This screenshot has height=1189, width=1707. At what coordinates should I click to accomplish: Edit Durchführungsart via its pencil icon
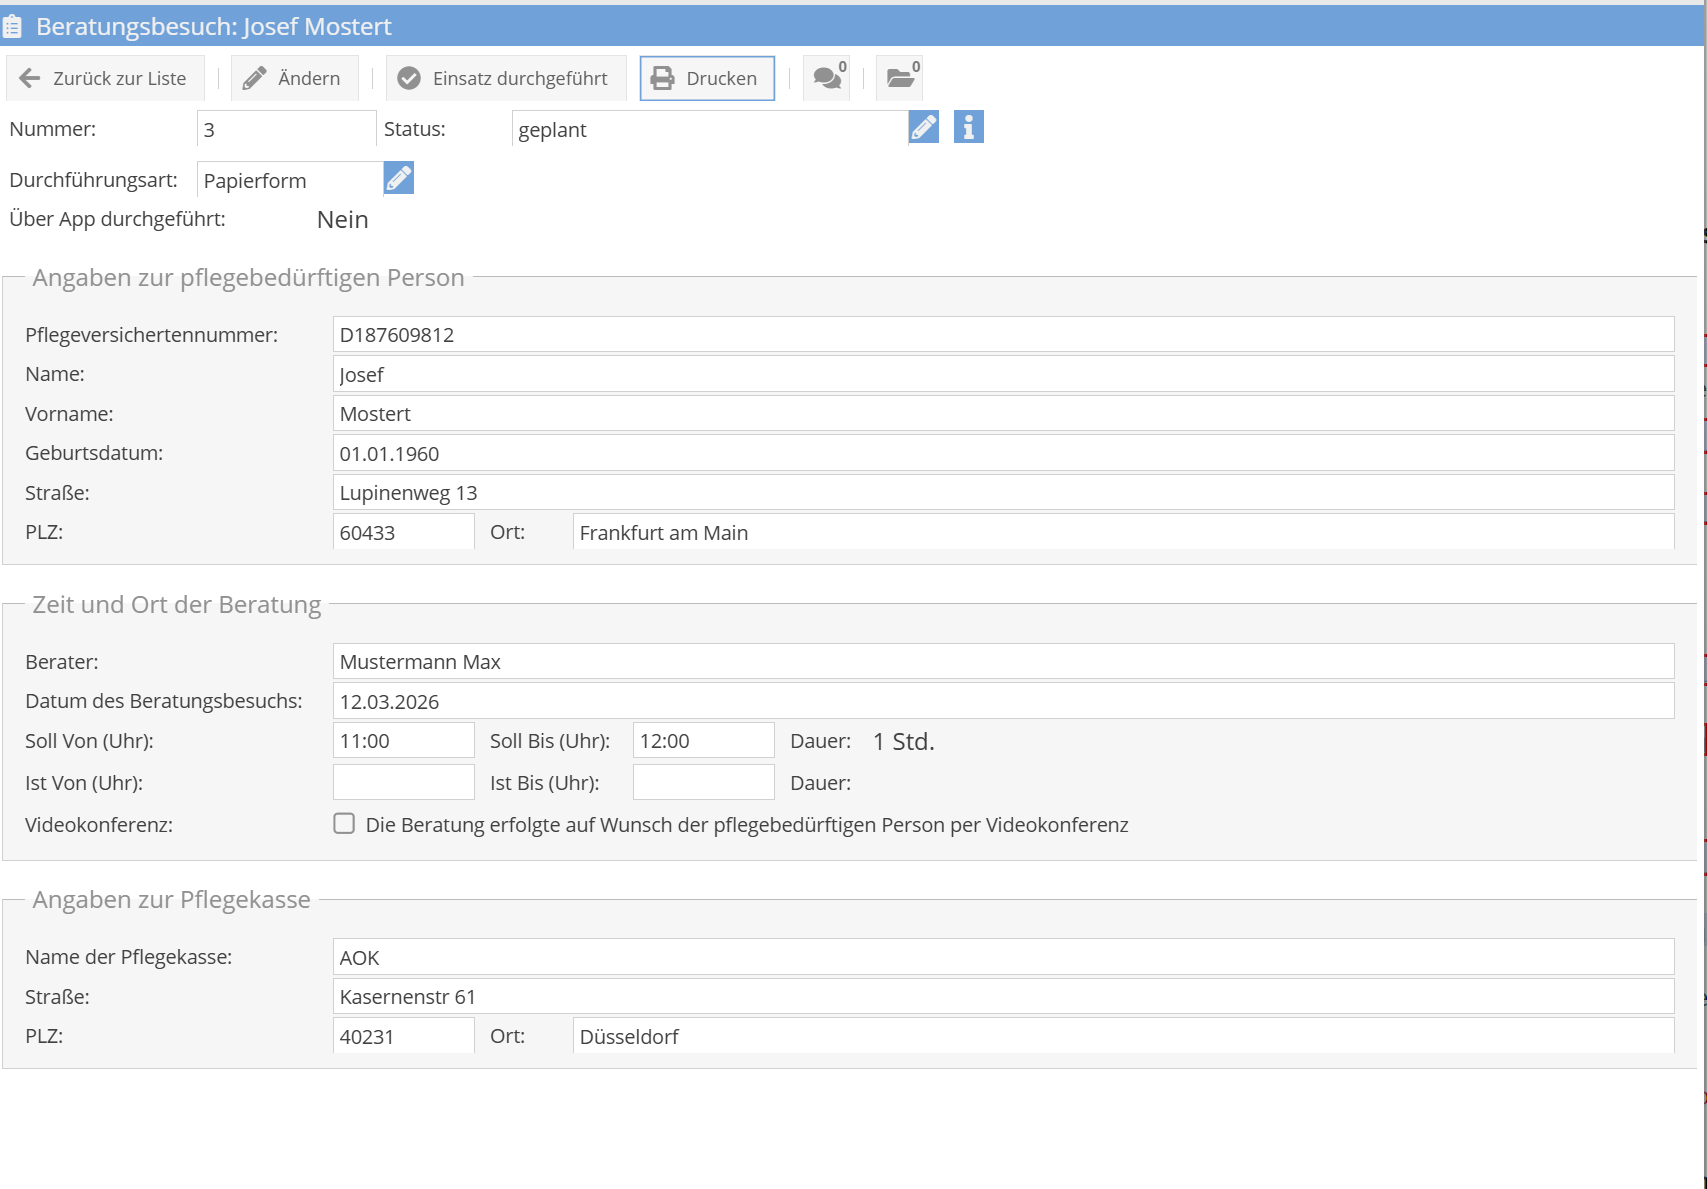(398, 179)
